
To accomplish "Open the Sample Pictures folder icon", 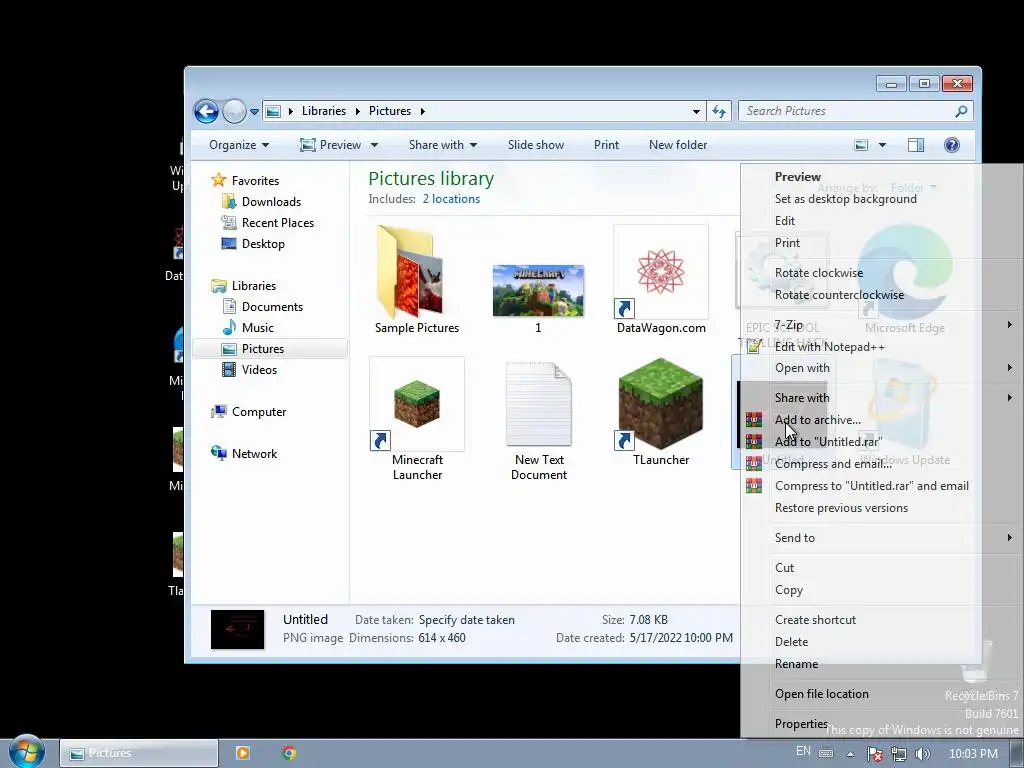I will [411, 272].
